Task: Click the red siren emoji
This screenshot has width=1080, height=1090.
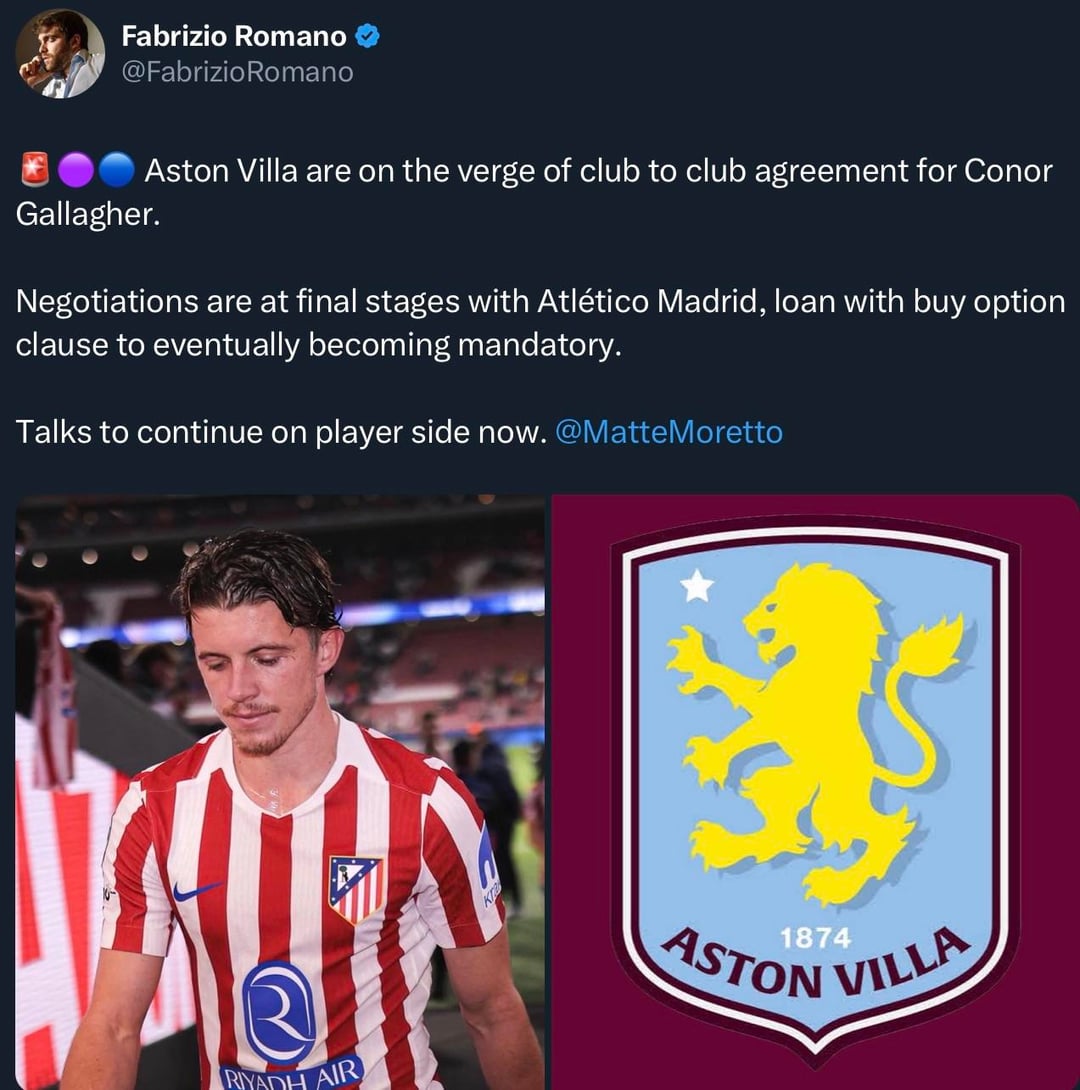Action: tap(33, 171)
